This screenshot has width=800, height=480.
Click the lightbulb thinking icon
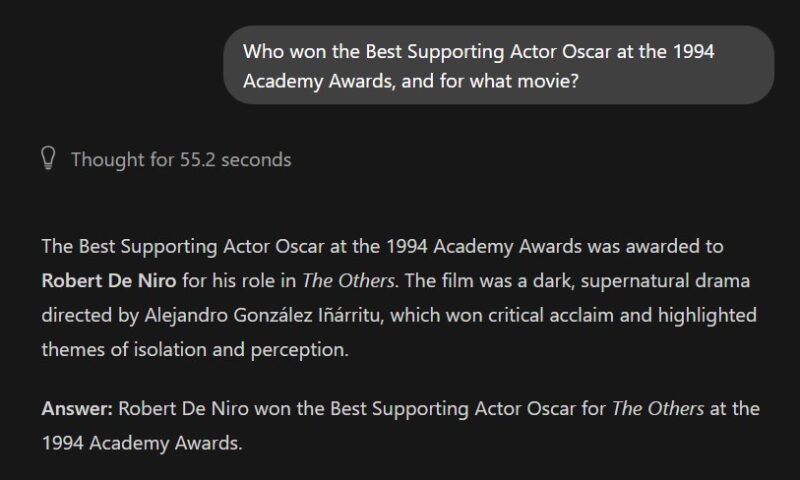click(47, 159)
